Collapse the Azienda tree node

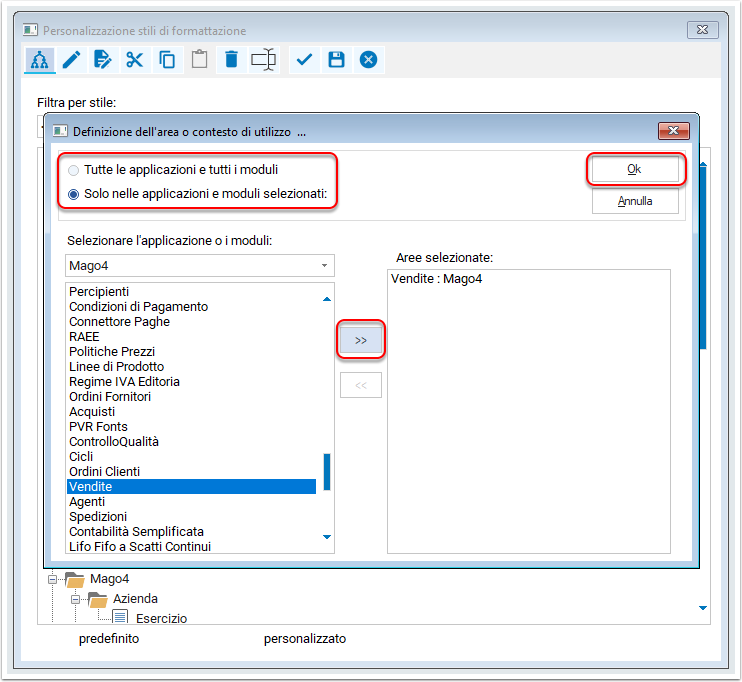coord(75,599)
